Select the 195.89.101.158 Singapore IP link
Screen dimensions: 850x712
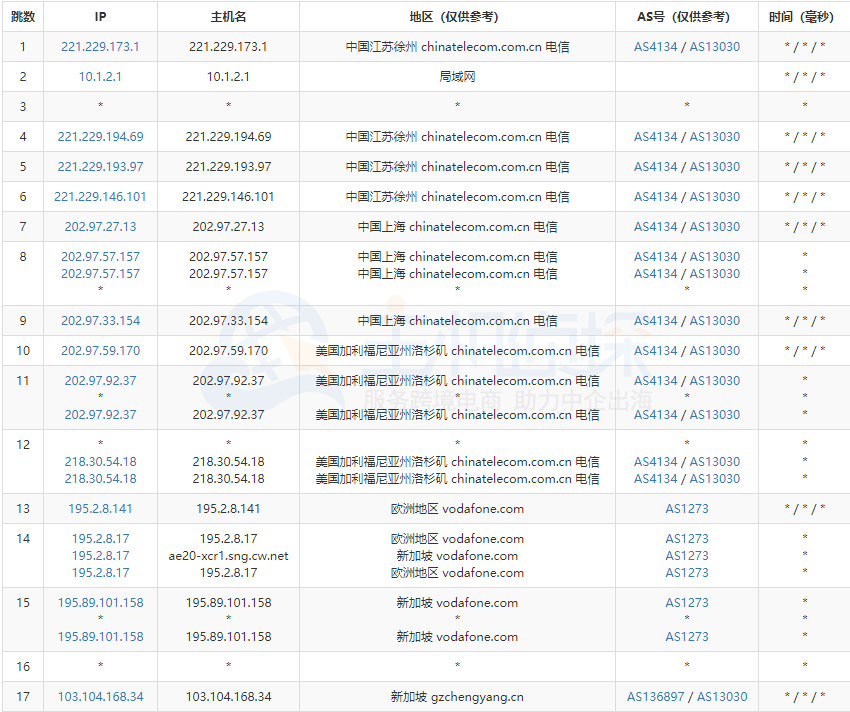[x=99, y=602]
